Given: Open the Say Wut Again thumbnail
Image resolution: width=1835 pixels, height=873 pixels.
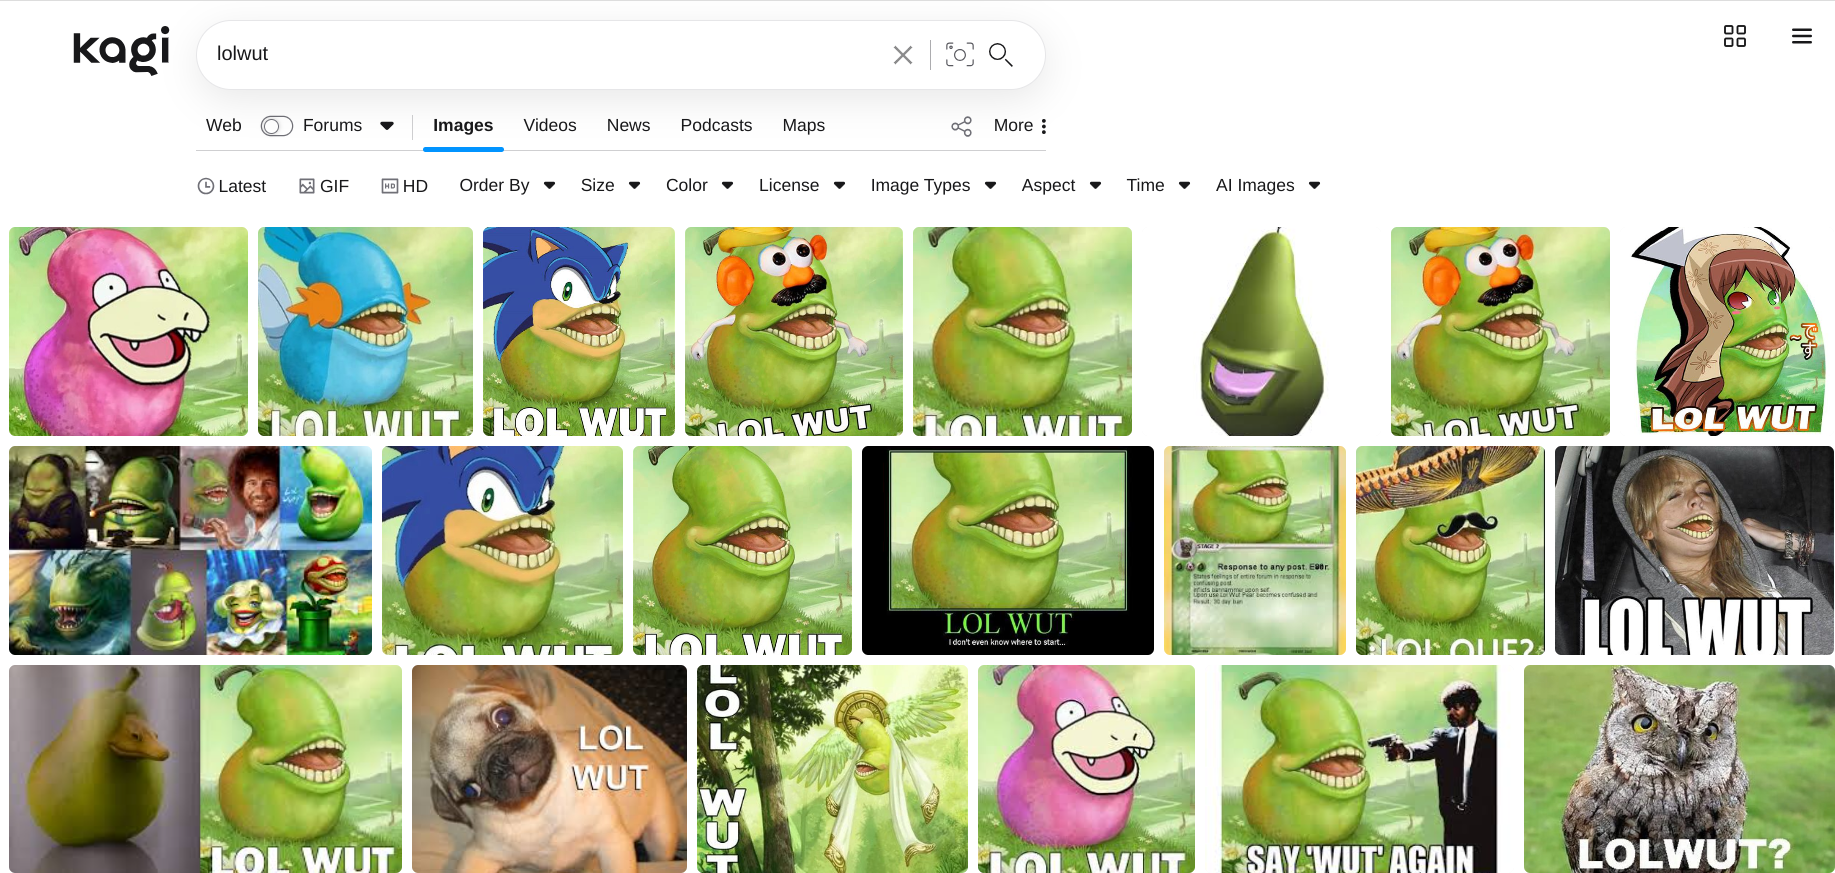Looking at the screenshot, I should click(1360, 769).
